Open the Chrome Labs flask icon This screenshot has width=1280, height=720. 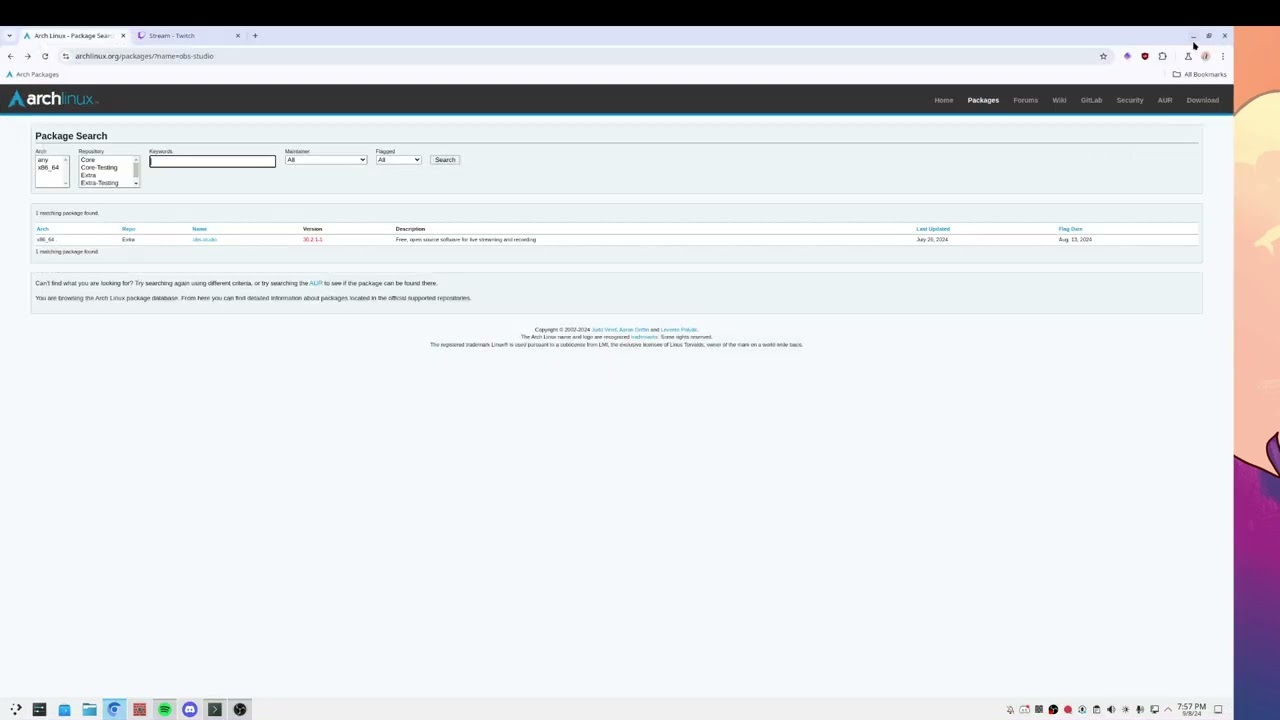[x=1188, y=56]
